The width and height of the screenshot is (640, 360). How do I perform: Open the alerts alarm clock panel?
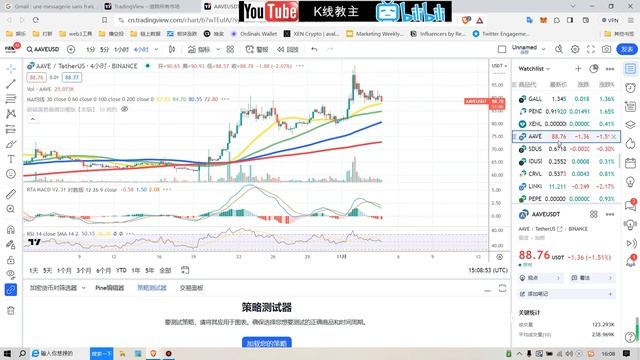631,88
